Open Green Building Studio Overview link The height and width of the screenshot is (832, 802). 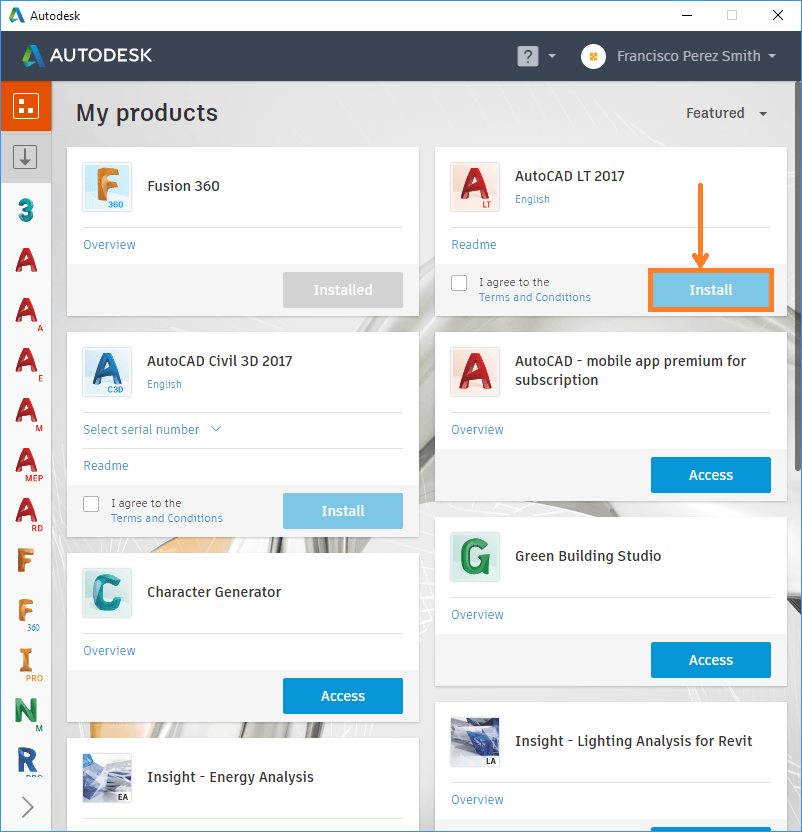tap(477, 614)
